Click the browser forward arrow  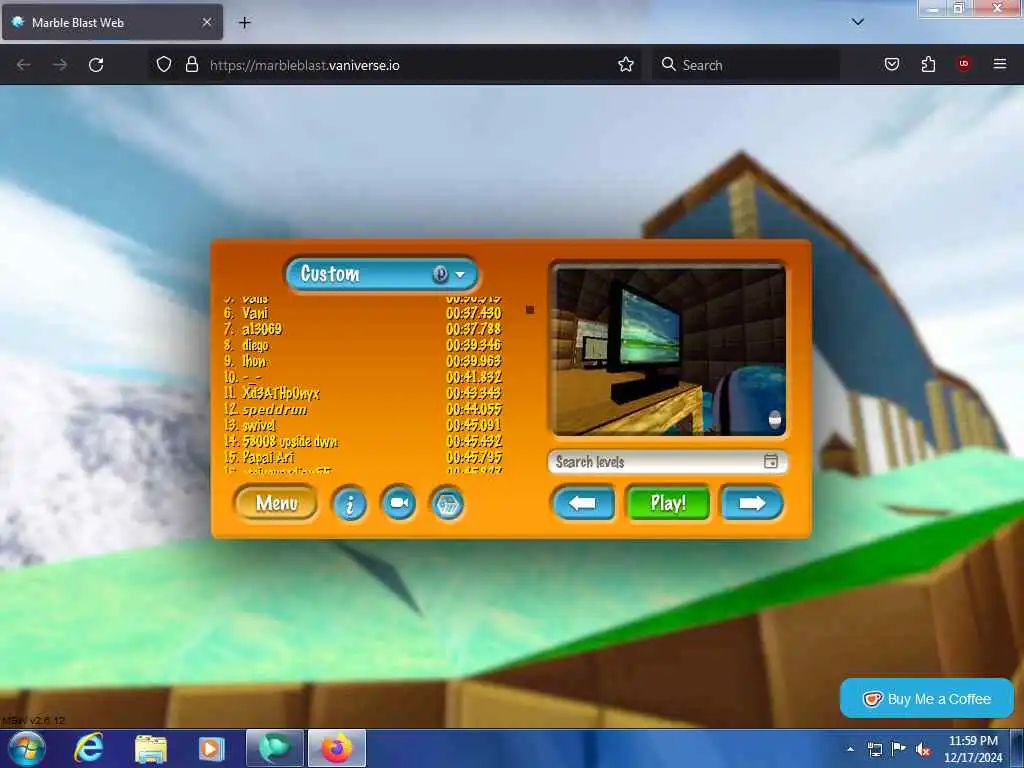[x=60, y=65]
